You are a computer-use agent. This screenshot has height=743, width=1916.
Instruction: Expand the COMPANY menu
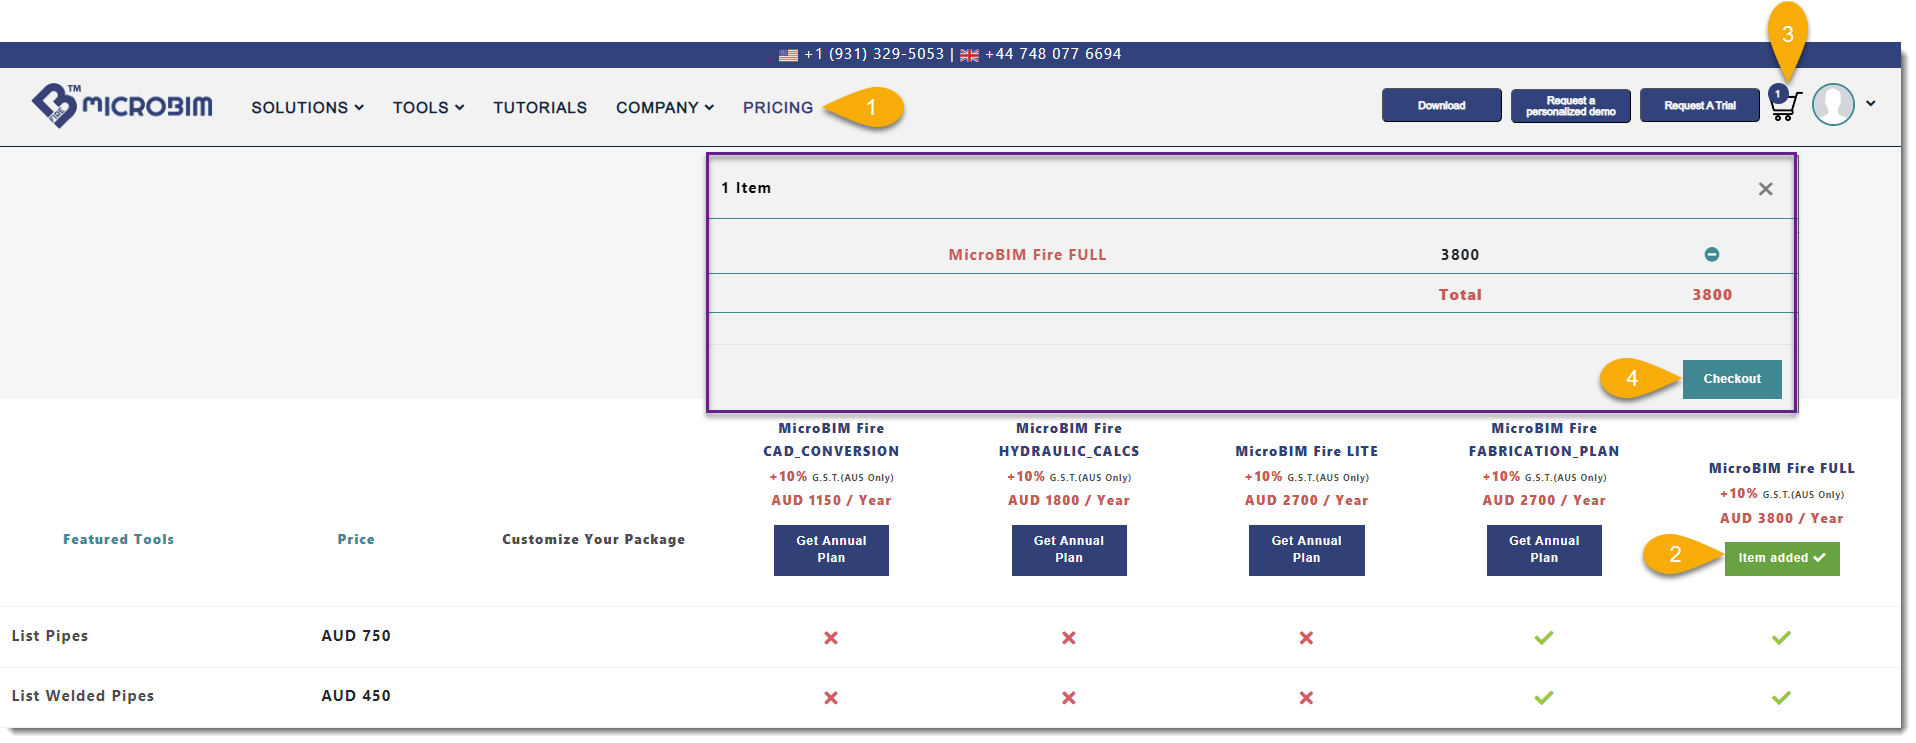[665, 107]
